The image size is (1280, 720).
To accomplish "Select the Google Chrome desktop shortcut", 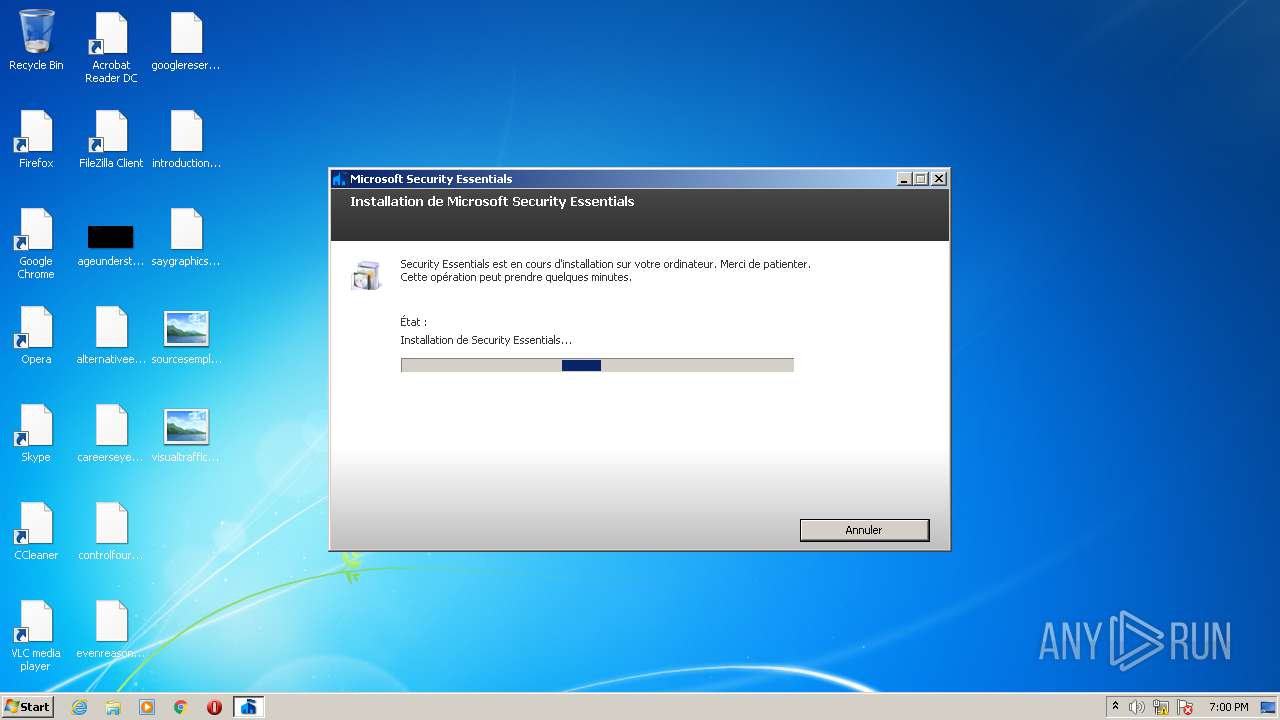I will point(36,244).
